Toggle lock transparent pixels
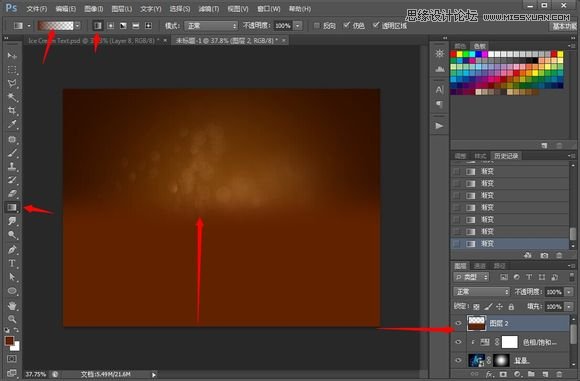580x381 pixels. 476,307
